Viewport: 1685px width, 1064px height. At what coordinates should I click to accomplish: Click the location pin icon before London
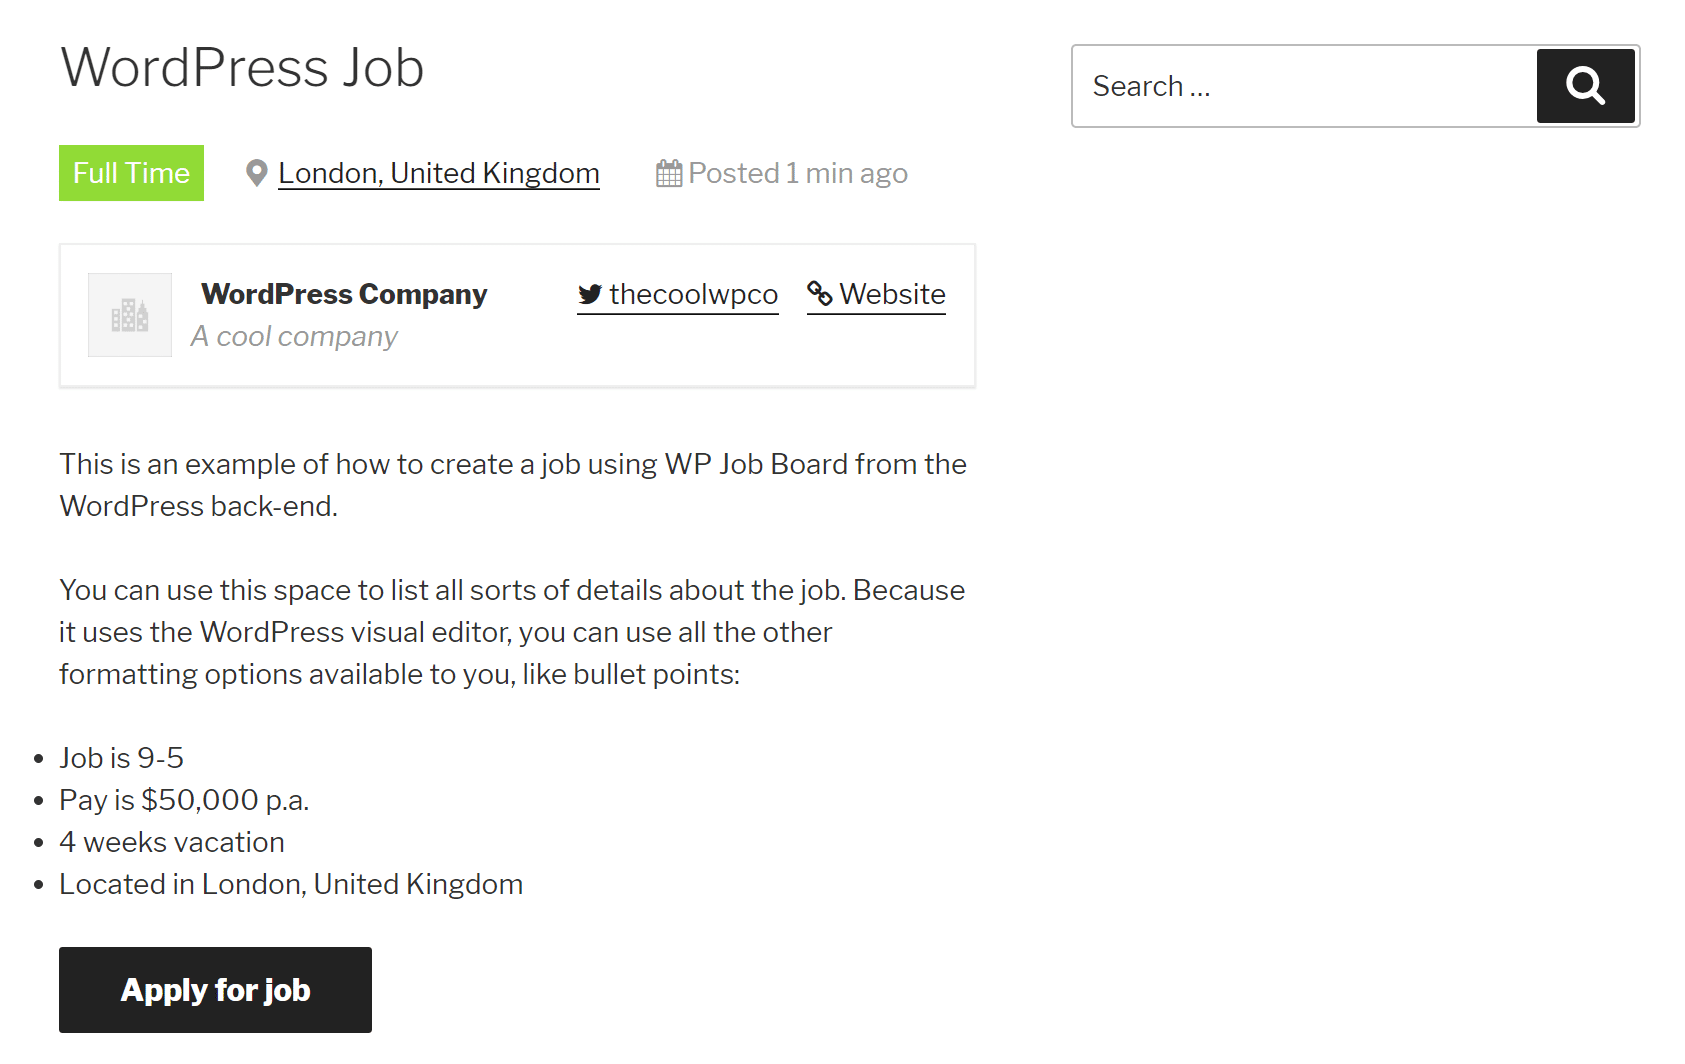(x=256, y=172)
